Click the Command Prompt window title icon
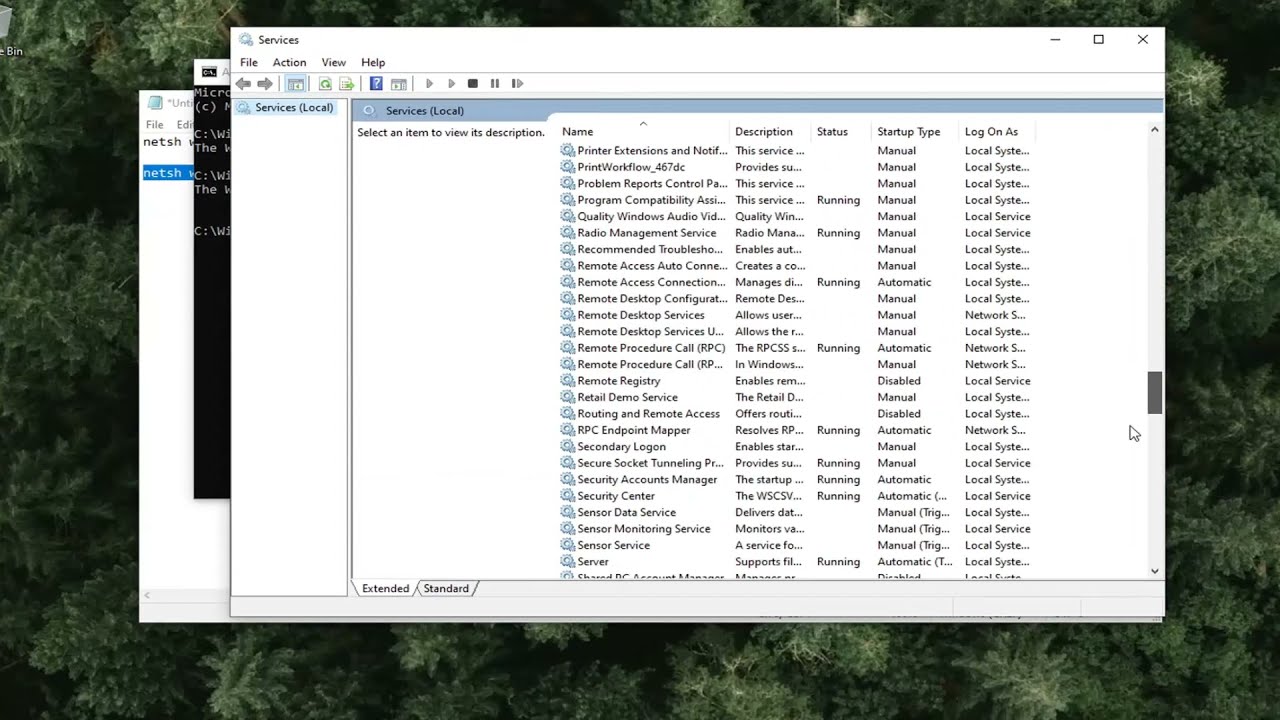The height and width of the screenshot is (720, 1280). [x=209, y=72]
